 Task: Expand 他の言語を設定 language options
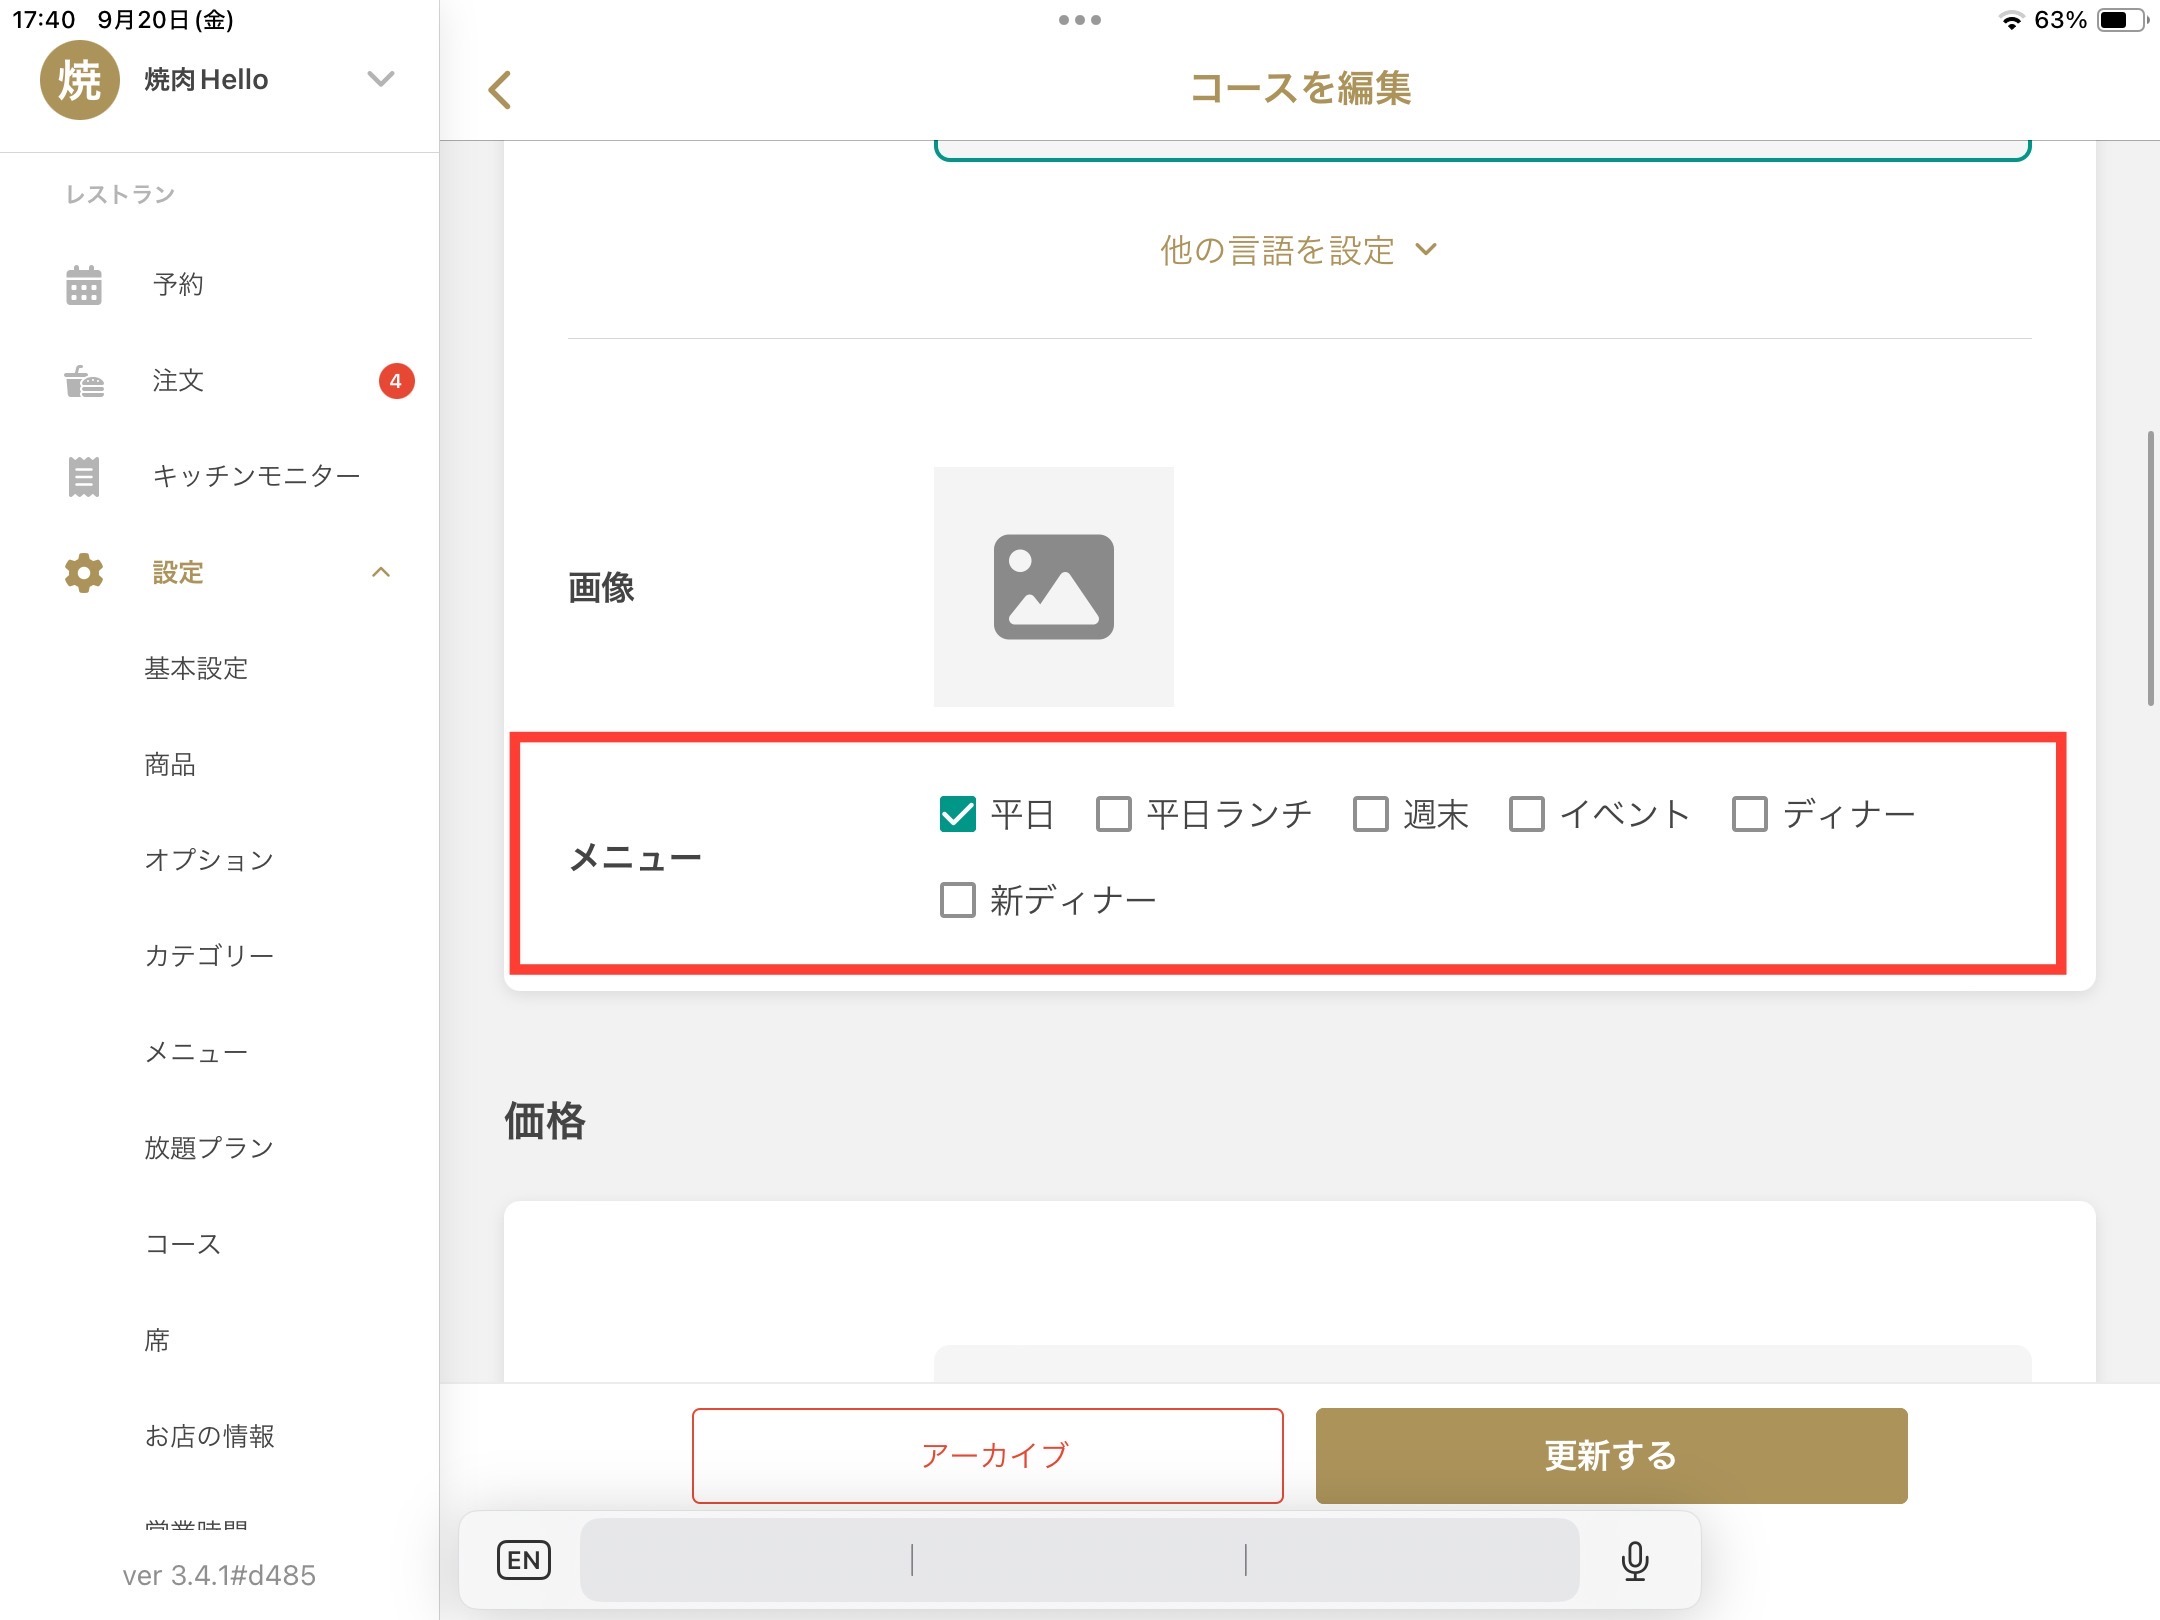pyautogui.click(x=1298, y=250)
